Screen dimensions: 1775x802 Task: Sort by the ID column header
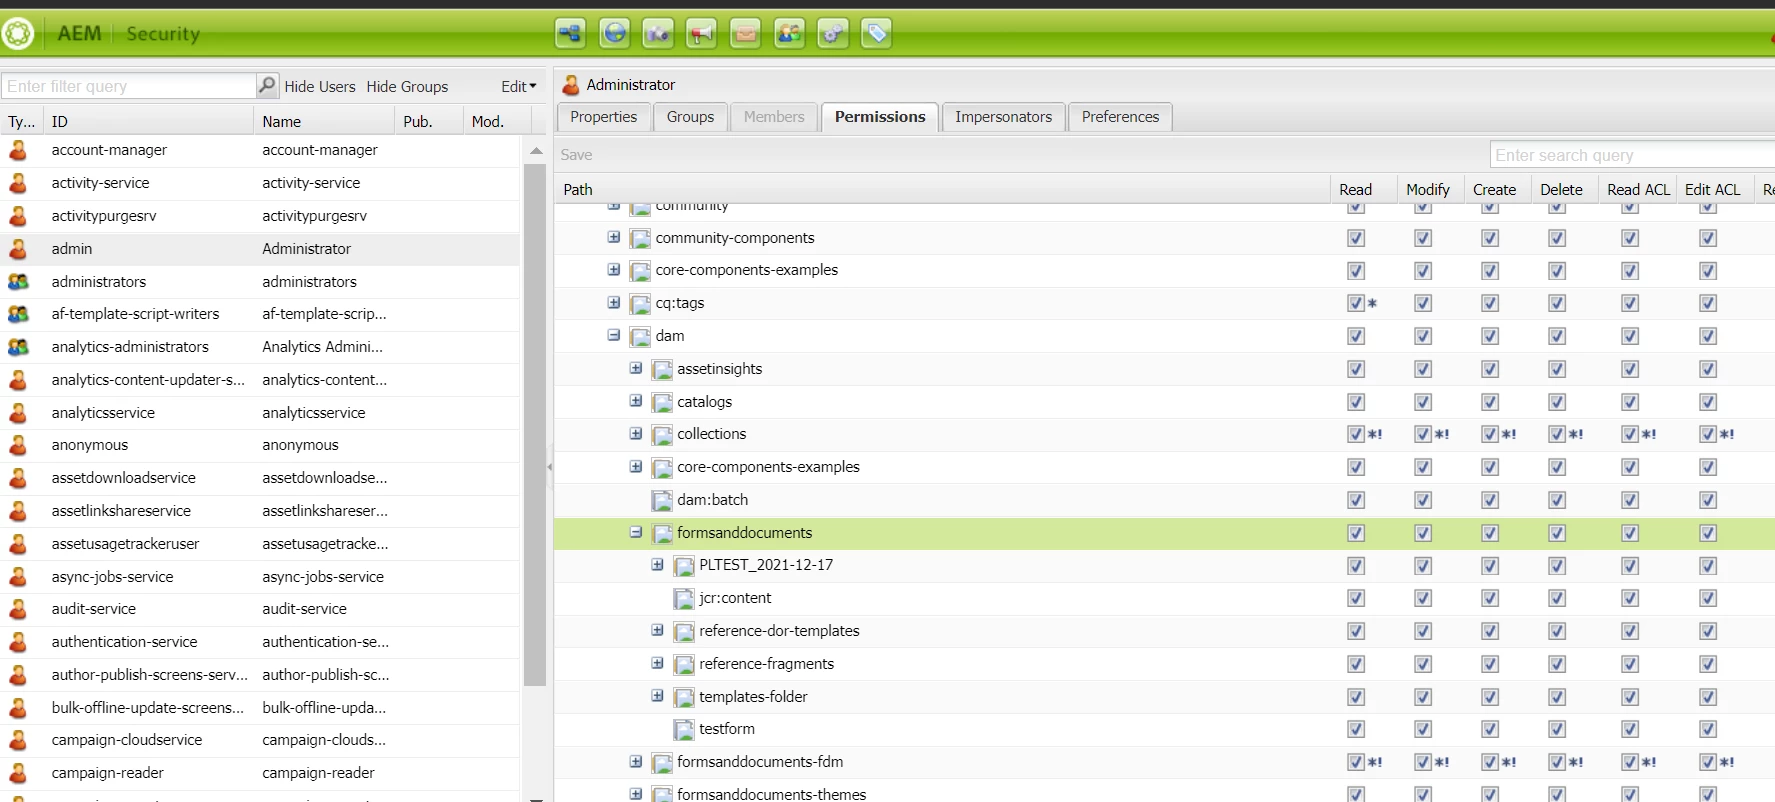click(148, 121)
